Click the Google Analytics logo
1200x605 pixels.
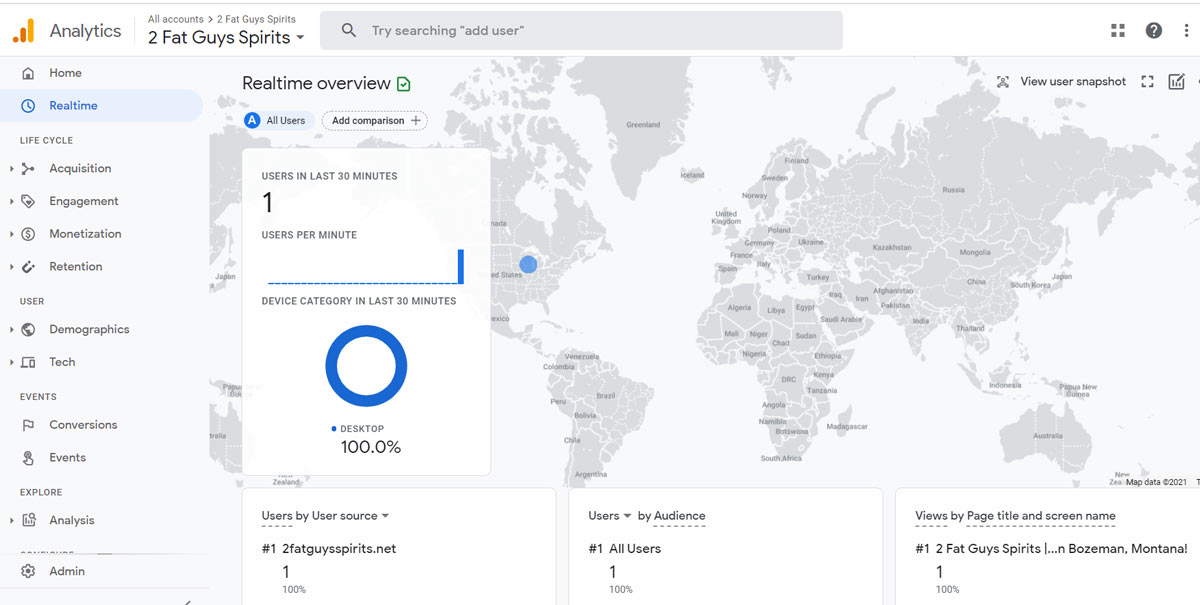pyautogui.click(x=24, y=31)
